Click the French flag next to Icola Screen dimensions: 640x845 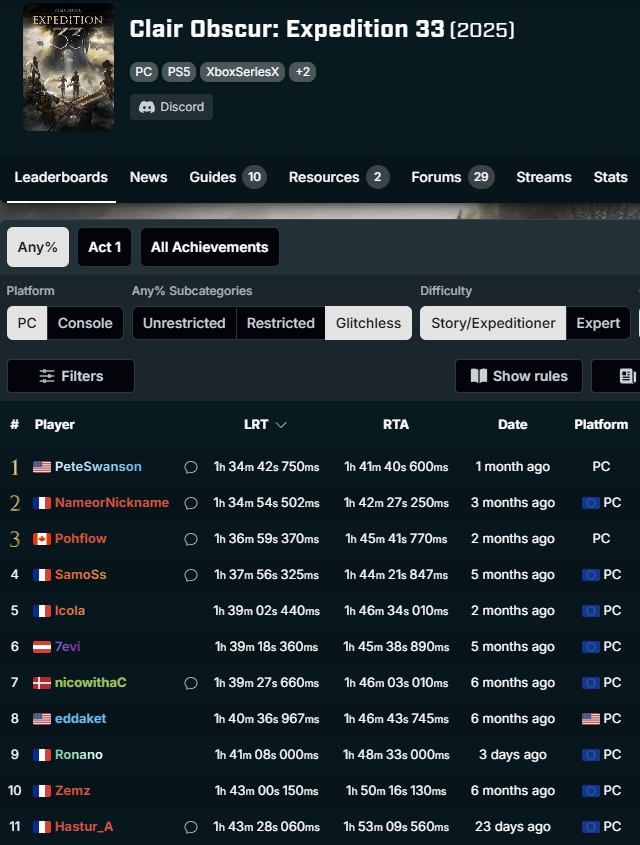point(42,611)
